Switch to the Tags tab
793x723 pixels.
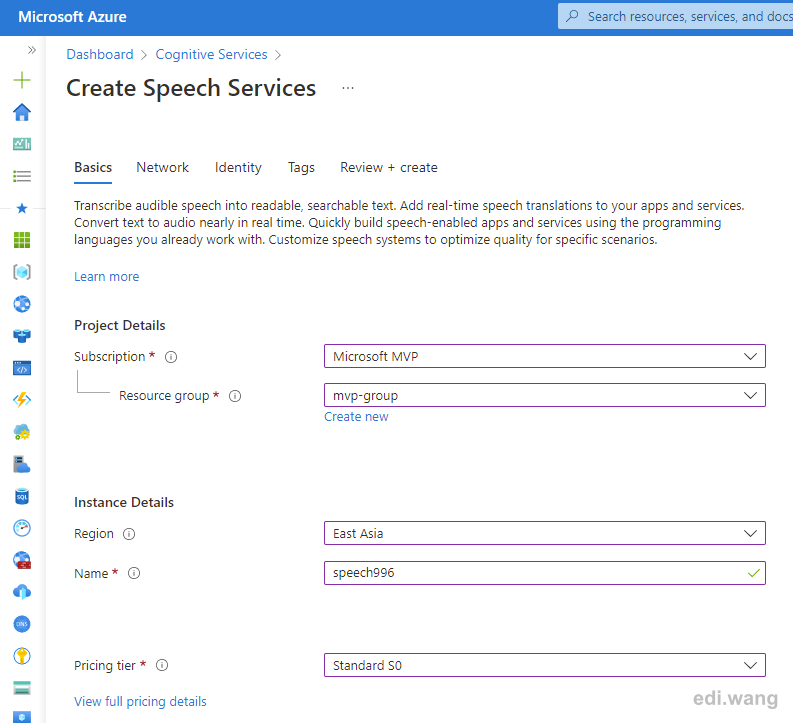(x=301, y=167)
